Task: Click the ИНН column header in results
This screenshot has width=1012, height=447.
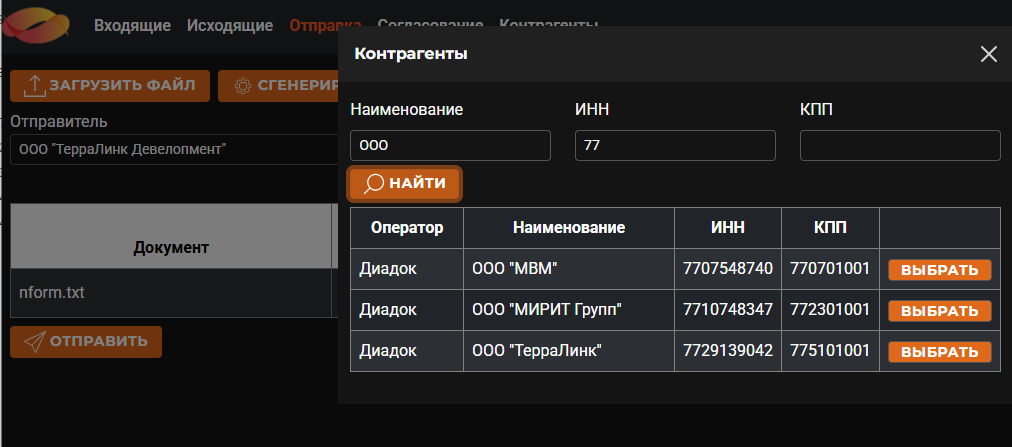Action: point(728,228)
